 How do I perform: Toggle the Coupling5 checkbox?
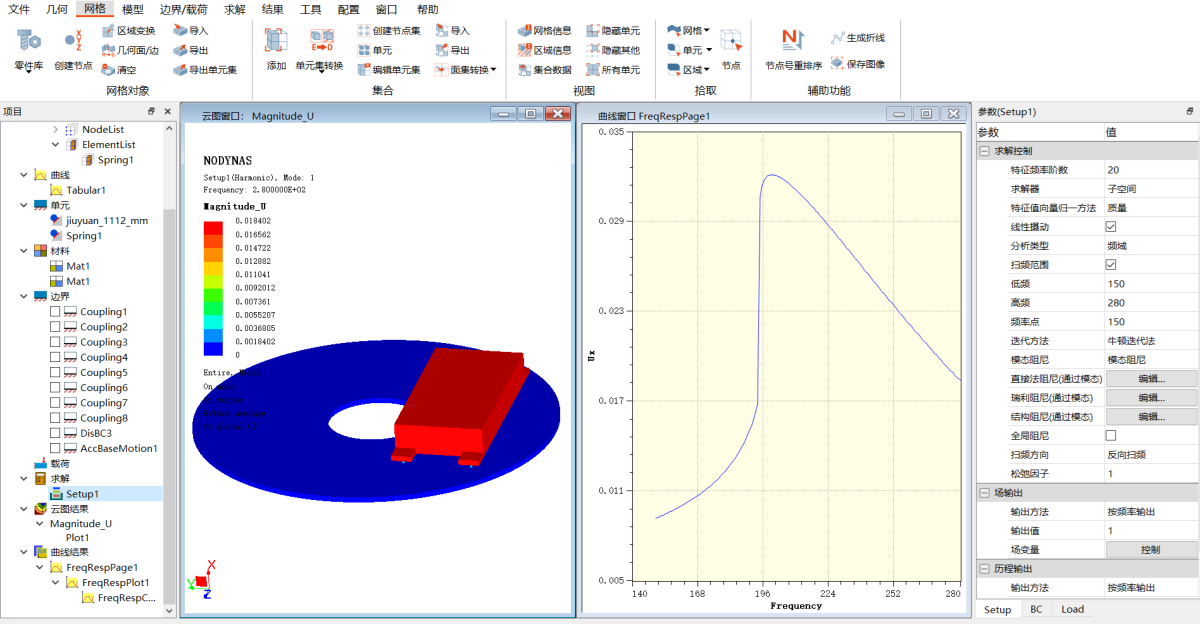coord(56,373)
